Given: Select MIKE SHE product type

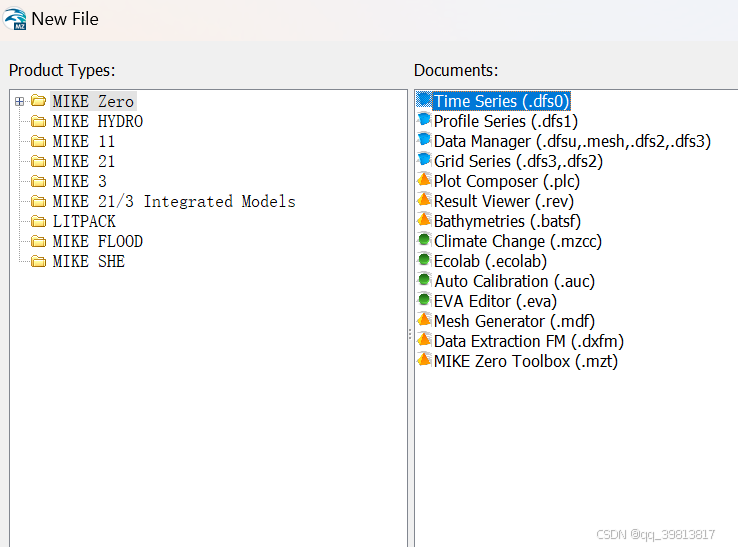Looking at the screenshot, I should pyautogui.click(x=88, y=261).
